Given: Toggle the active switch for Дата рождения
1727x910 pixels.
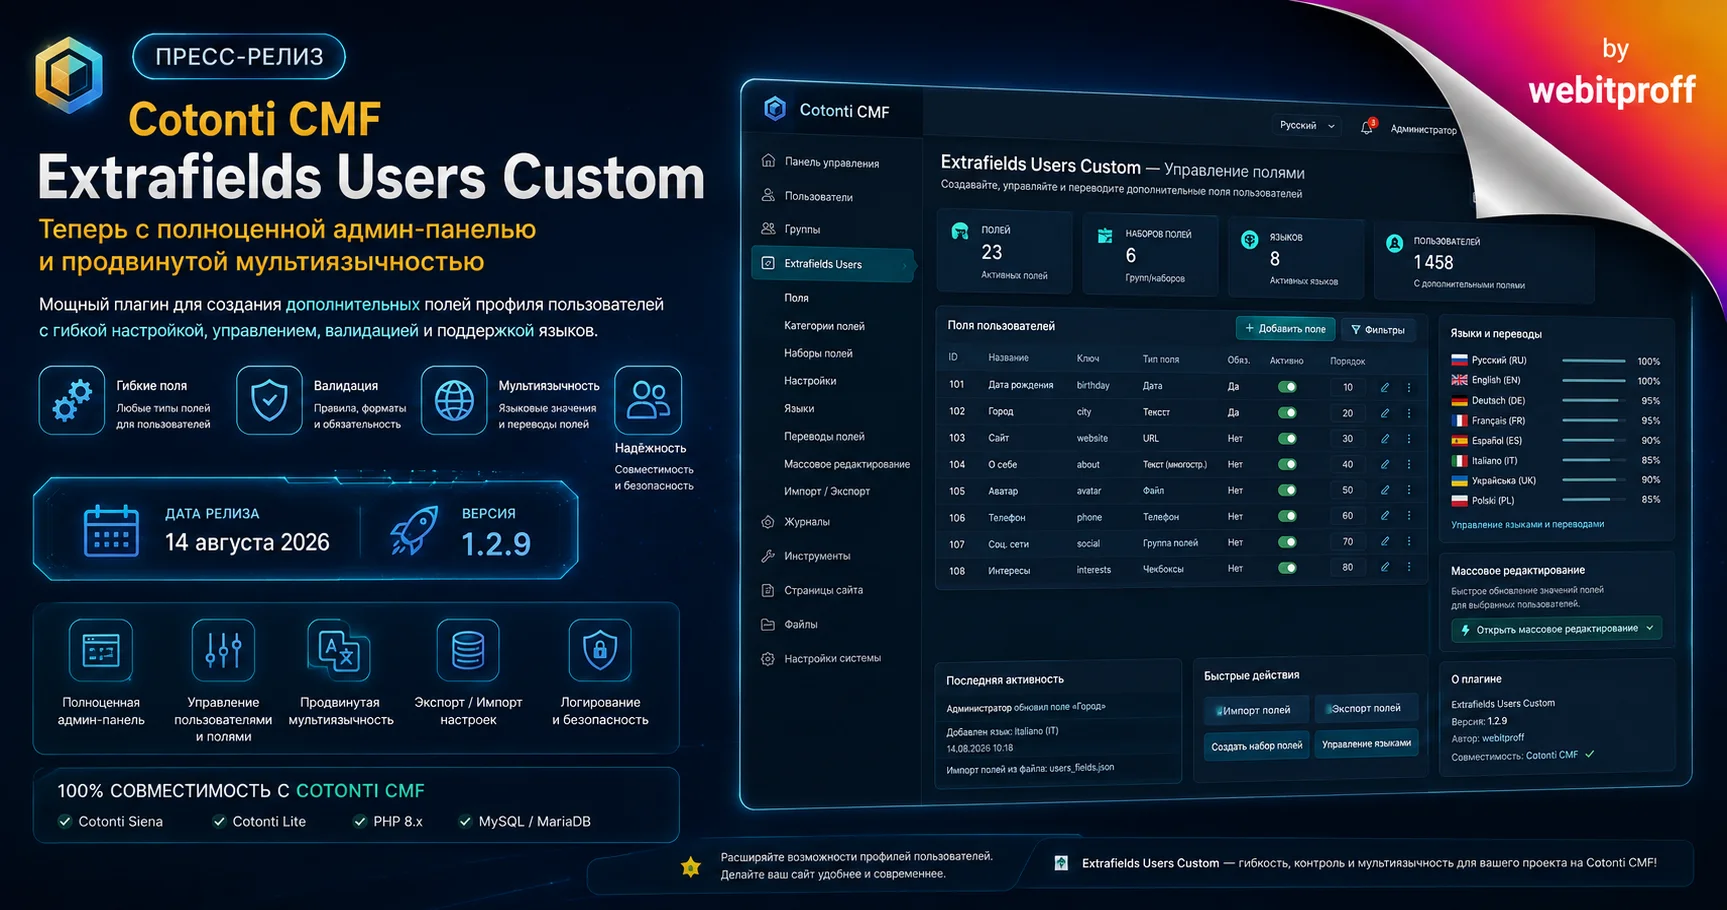Looking at the screenshot, I should point(1287,387).
